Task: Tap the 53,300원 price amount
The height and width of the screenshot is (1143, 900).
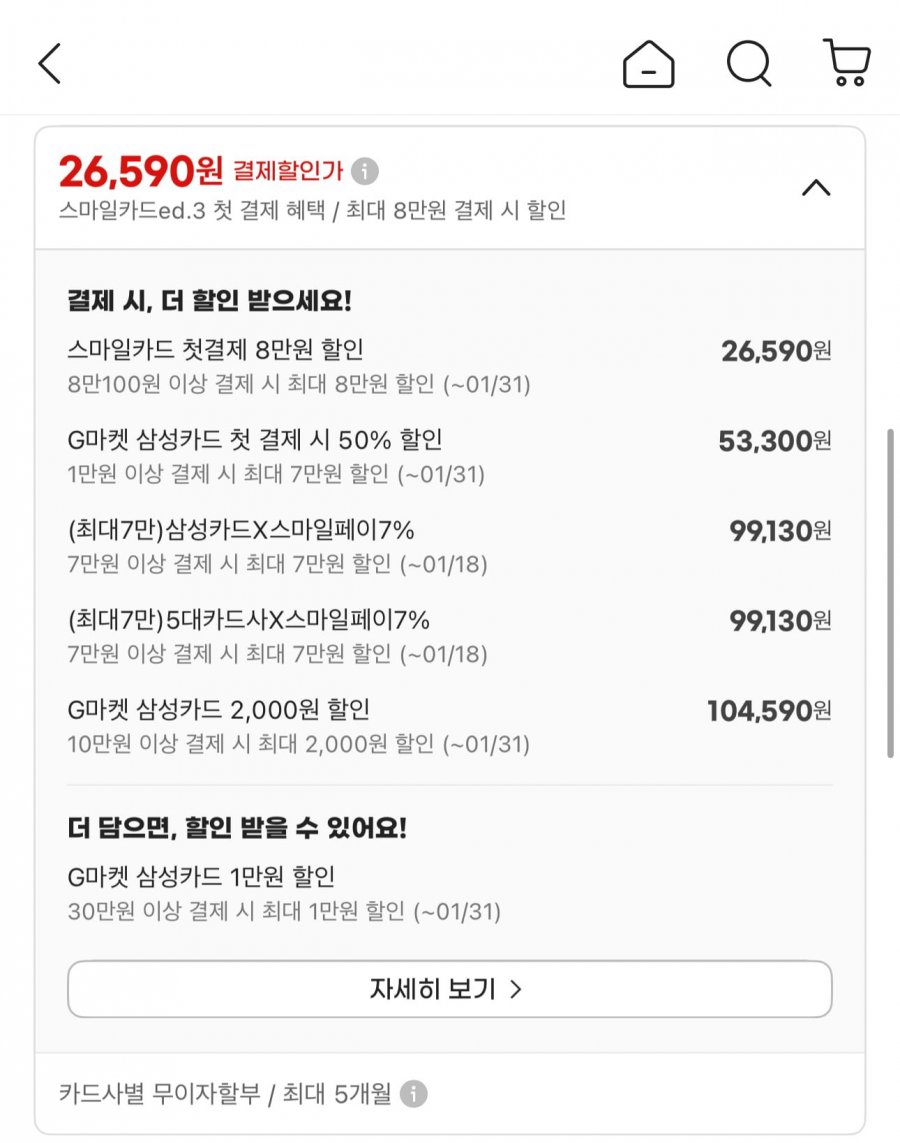Action: (x=775, y=441)
